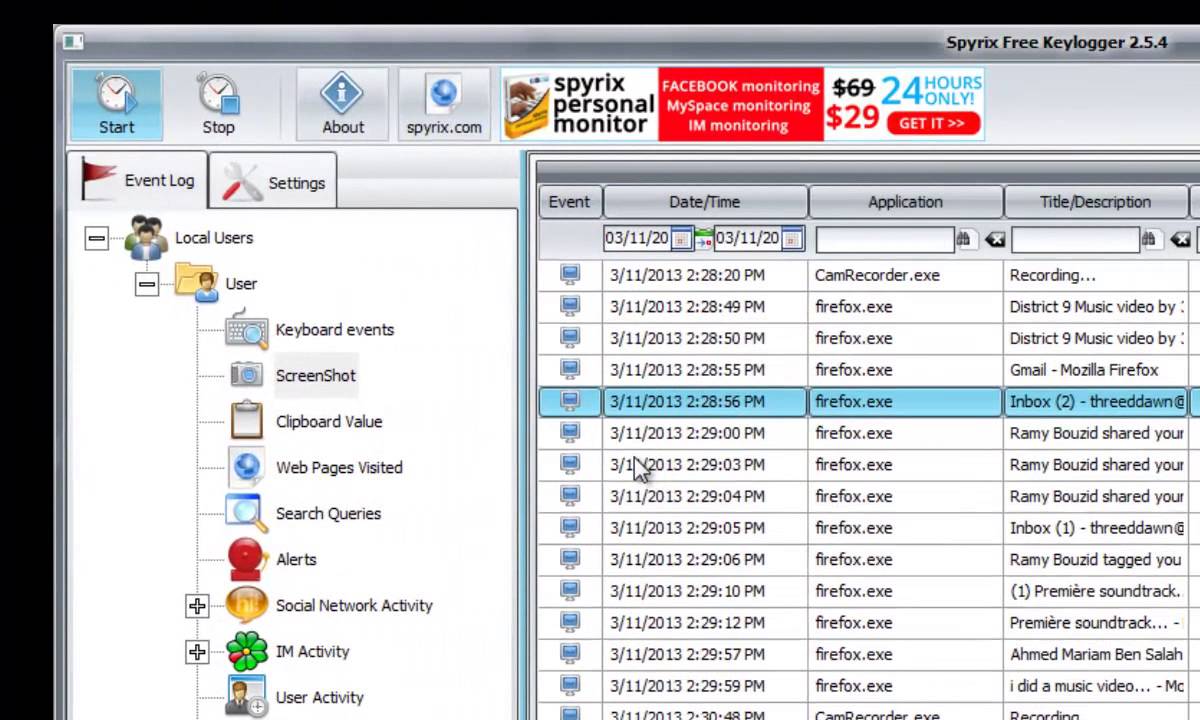
Task: Sort by the Date/Time column header
Action: click(x=705, y=202)
